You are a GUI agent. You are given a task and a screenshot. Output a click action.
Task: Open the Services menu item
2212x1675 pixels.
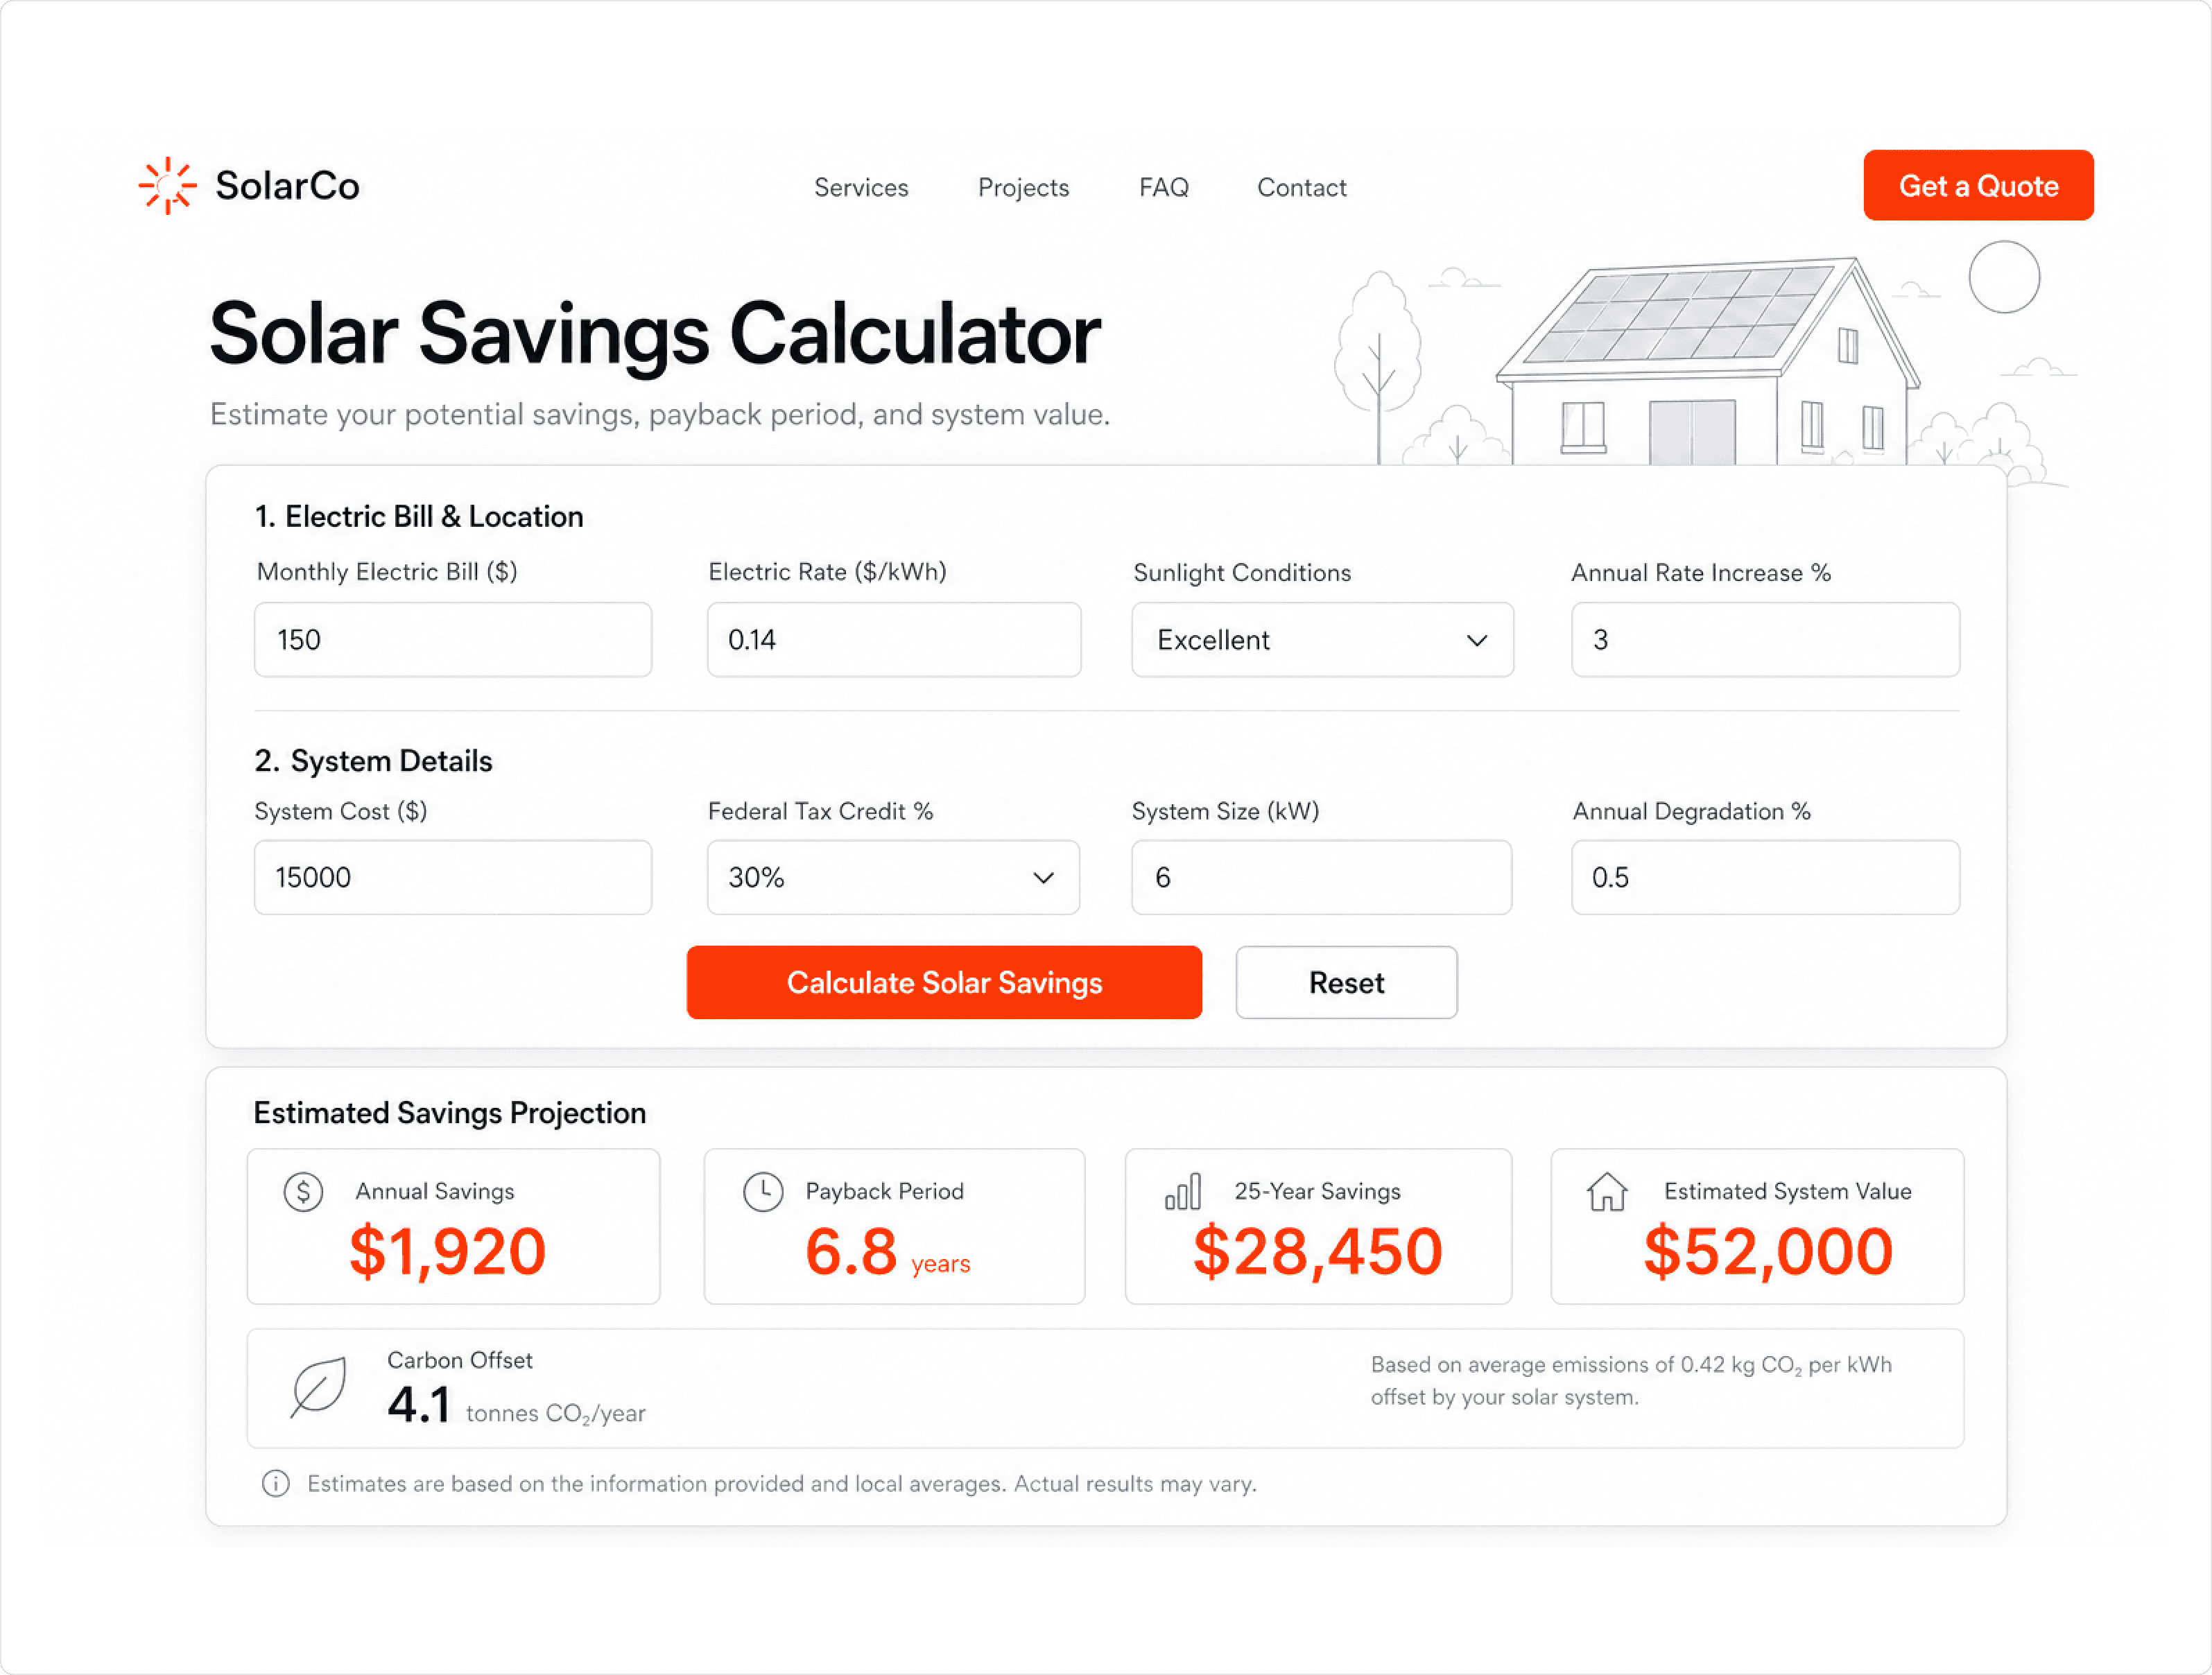[861, 187]
